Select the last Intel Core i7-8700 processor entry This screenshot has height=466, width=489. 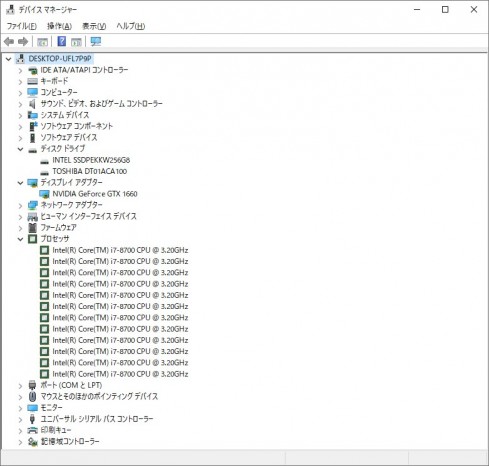coord(120,374)
